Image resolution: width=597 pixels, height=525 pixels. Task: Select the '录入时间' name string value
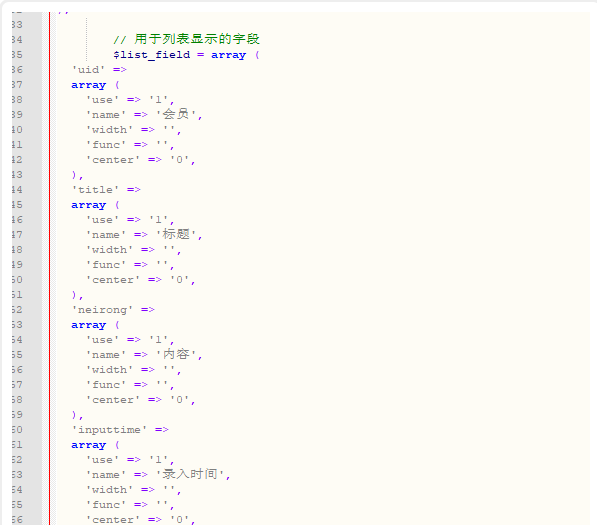[x=190, y=474]
